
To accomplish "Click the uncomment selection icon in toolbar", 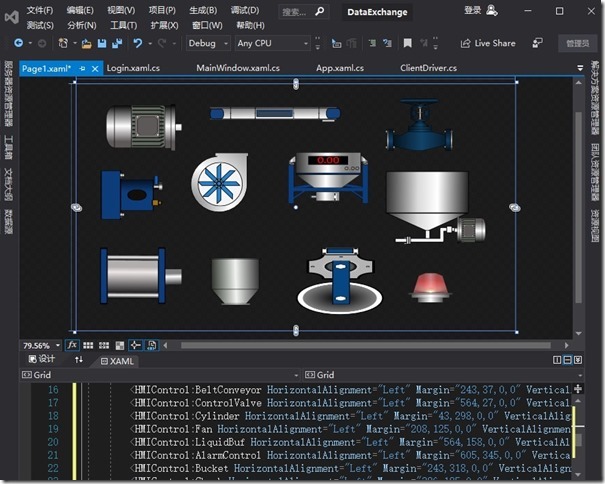I will coord(387,43).
